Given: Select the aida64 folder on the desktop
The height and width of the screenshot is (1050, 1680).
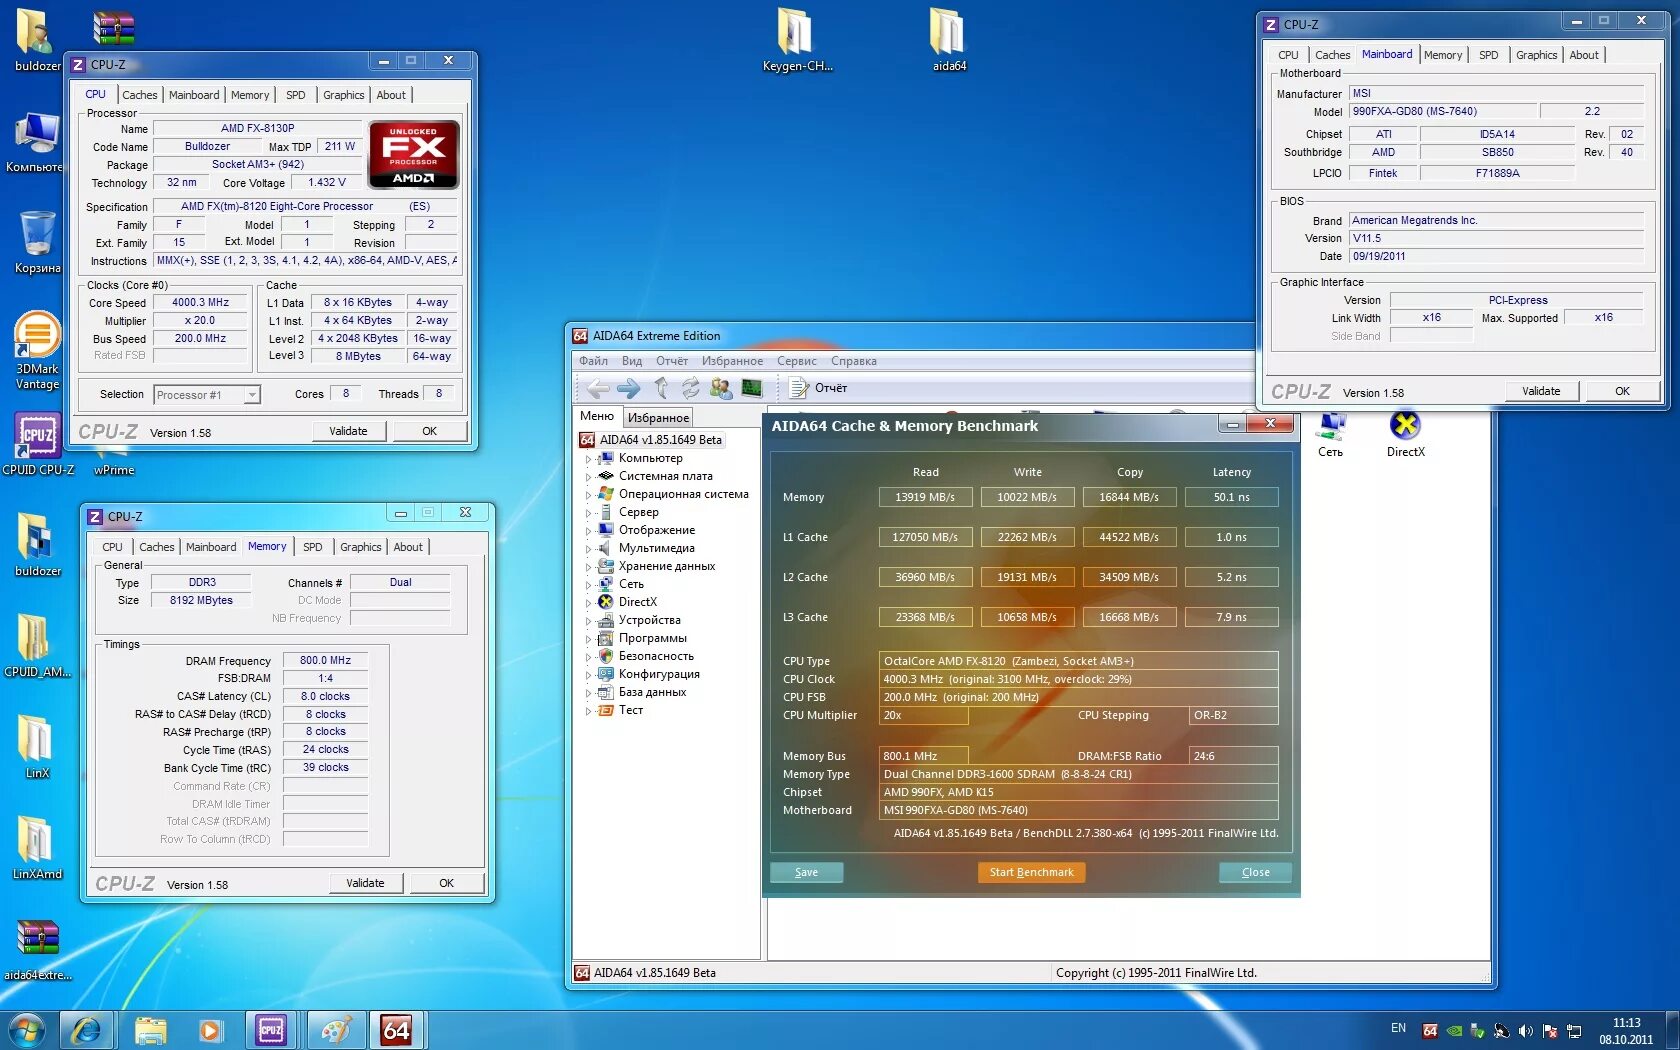Looking at the screenshot, I should pyautogui.click(x=949, y=40).
